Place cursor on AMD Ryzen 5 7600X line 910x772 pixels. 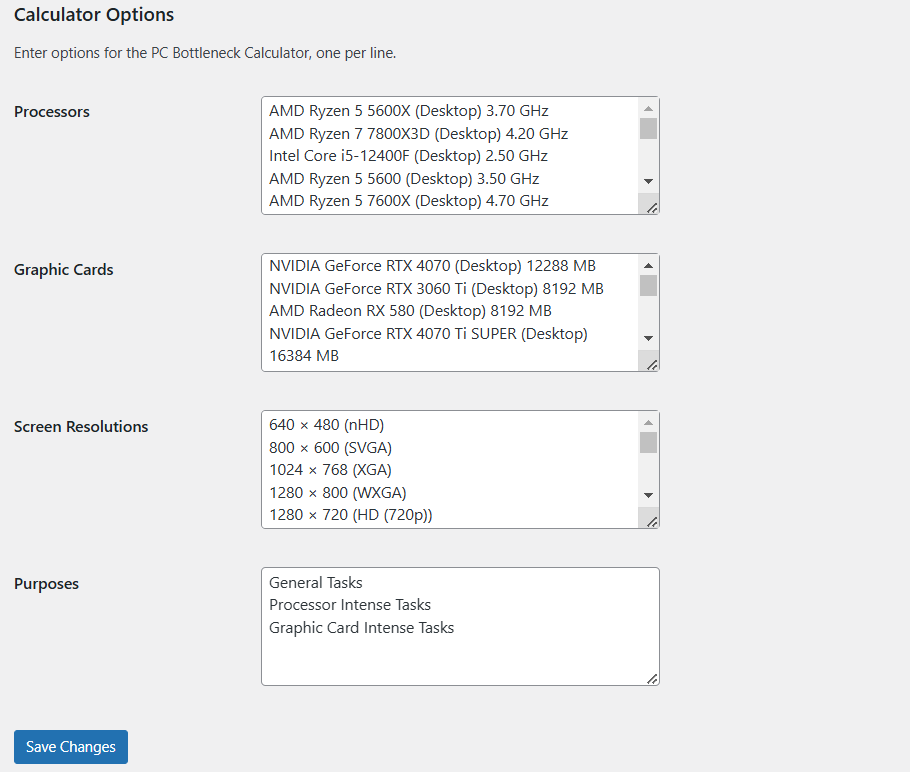click(x=409, y=201)
